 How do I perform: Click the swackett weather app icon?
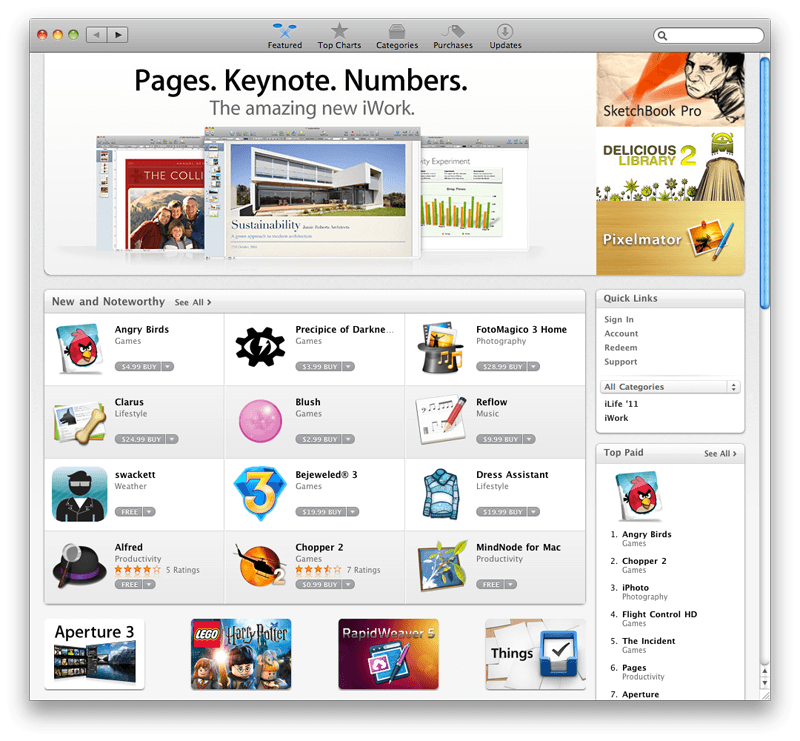[80, 494]
